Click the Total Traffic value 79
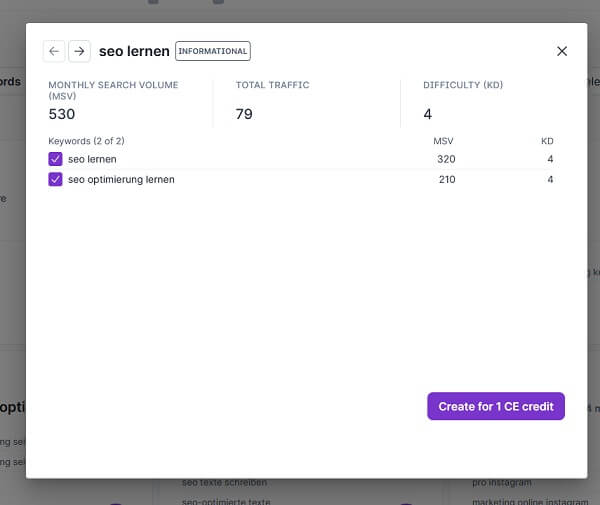The image size is (600, 505). [244, 114]
